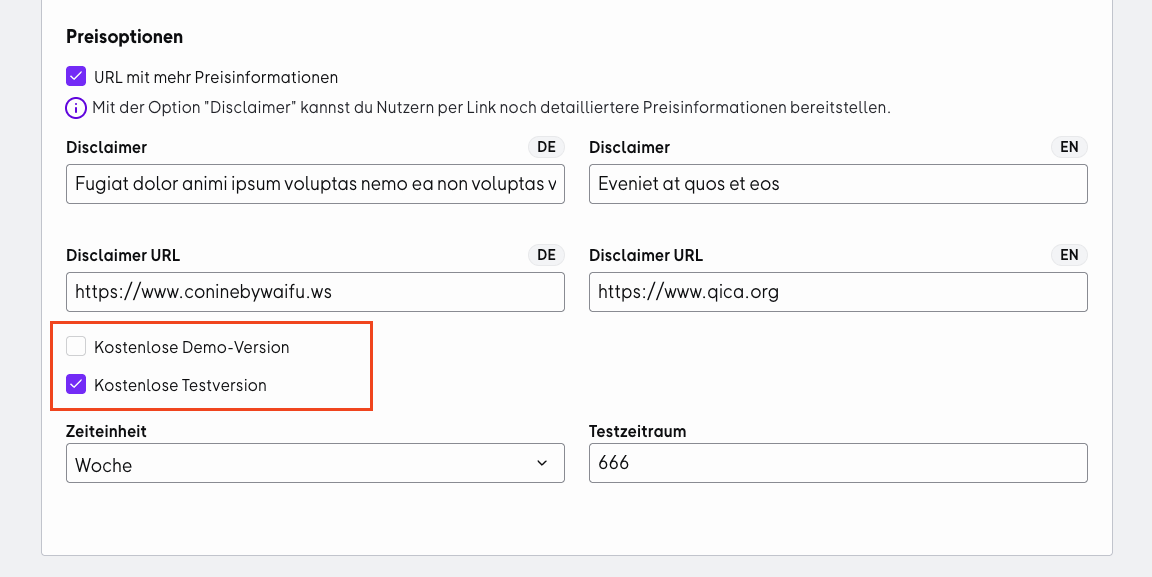Focus the German Disclaimer text field

tap(315, 184)
